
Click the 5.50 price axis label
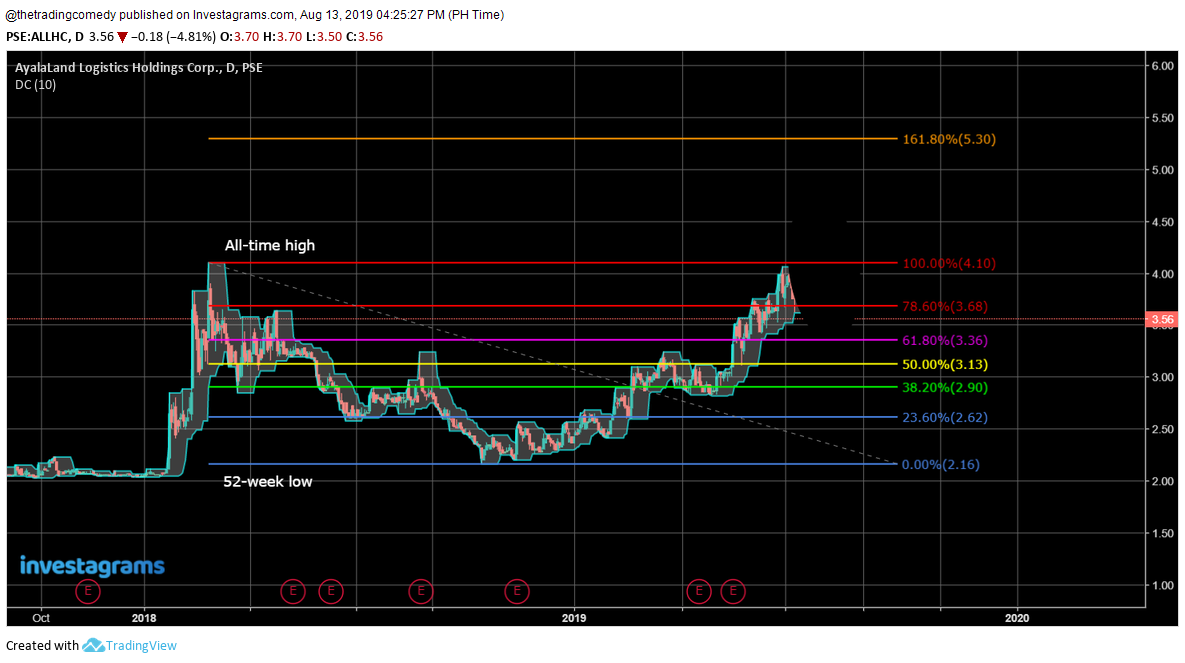pos(1162,118)
